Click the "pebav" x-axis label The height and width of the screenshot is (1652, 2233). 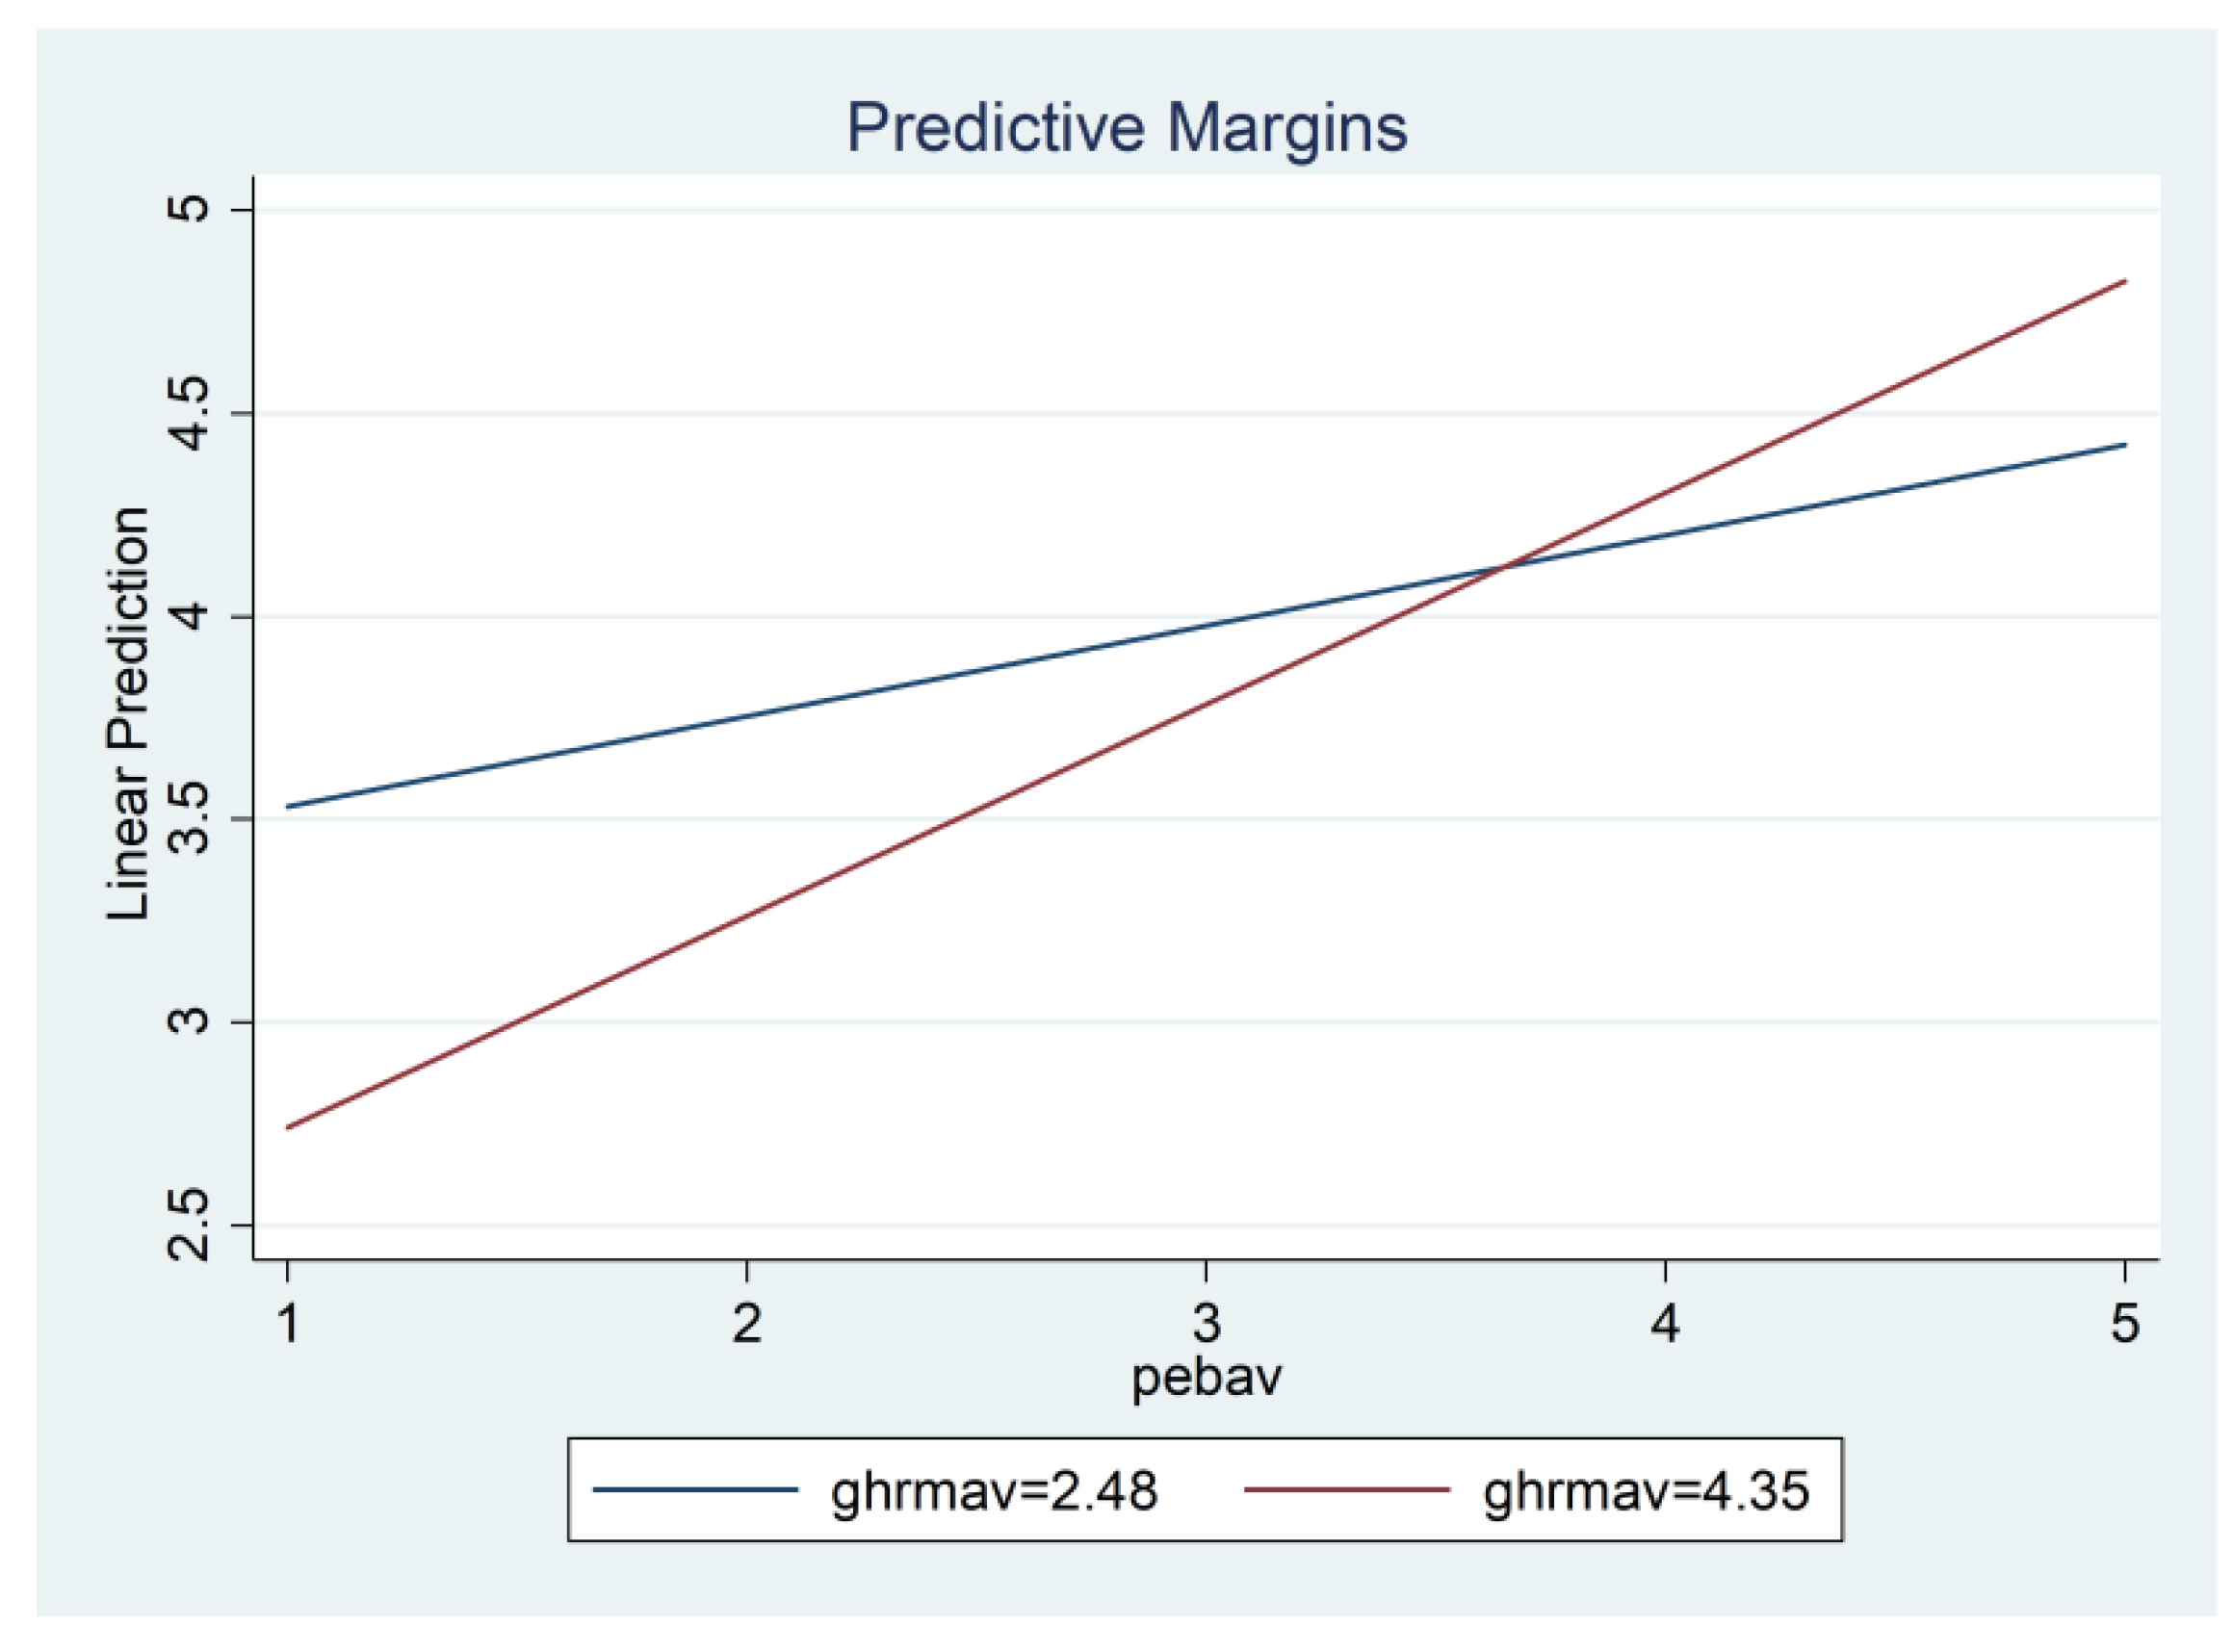1206,1377
